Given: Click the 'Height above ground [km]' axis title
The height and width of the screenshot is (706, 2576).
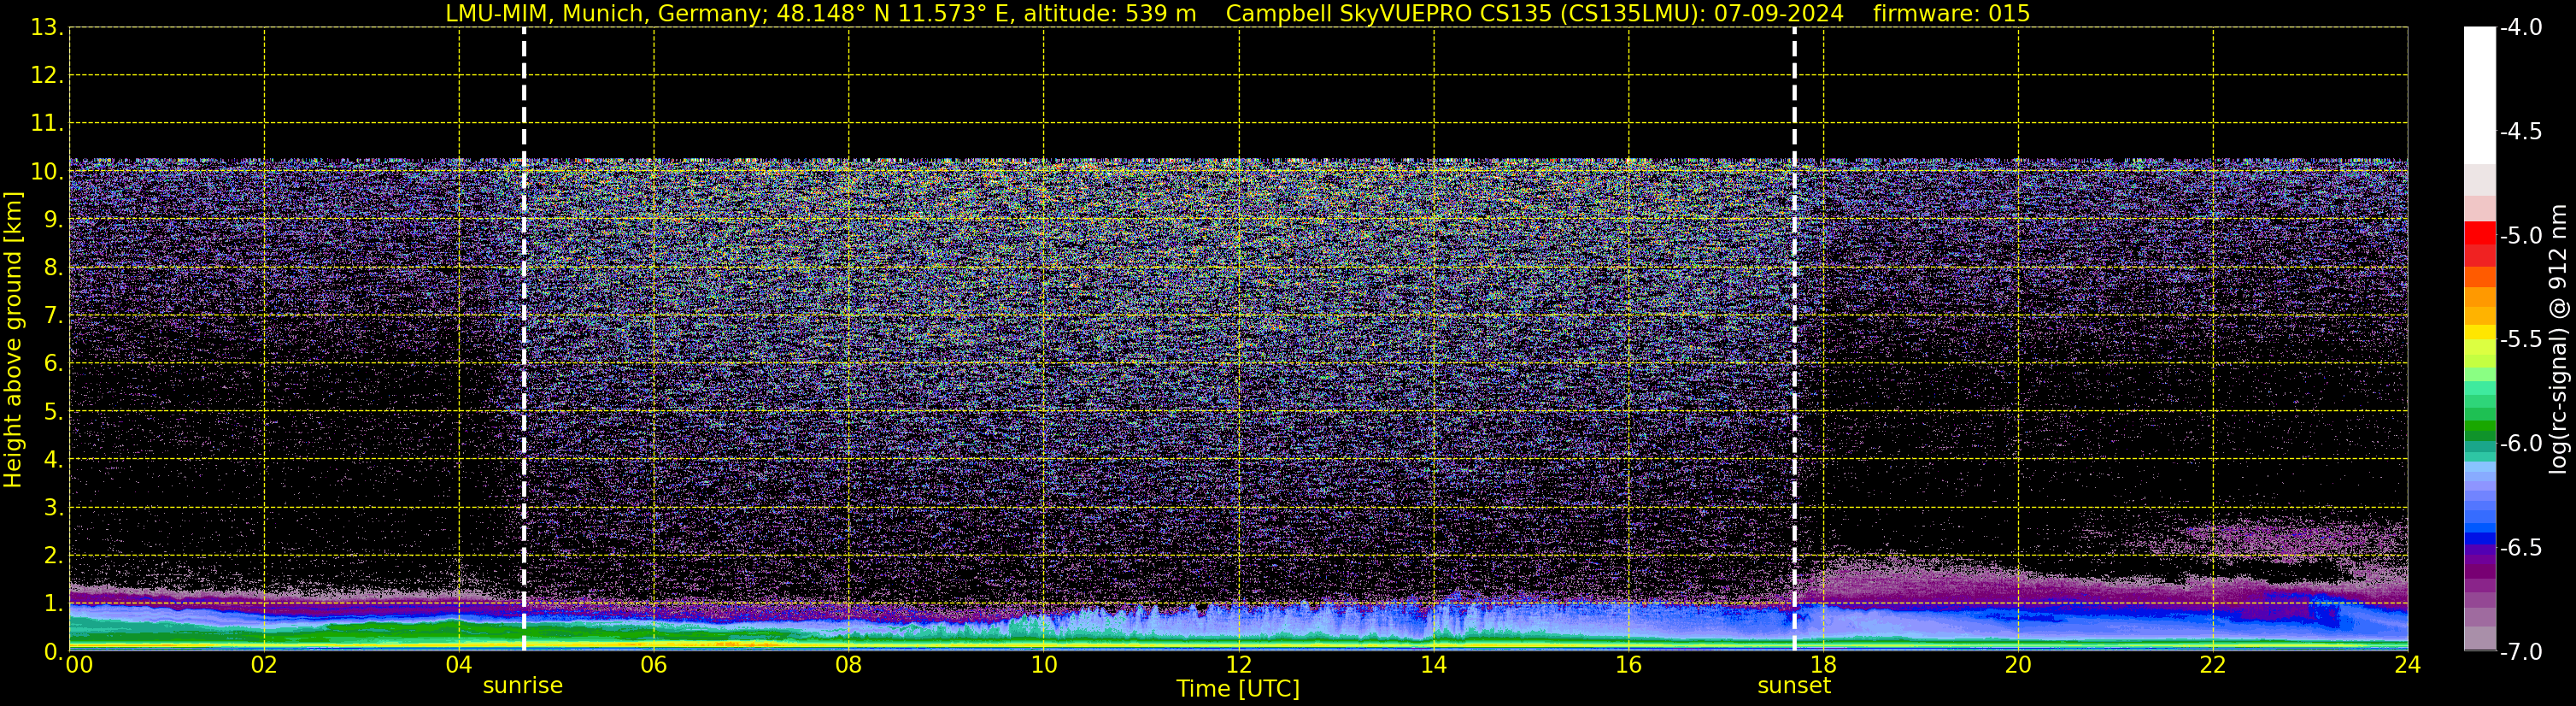Looking at the screenshot, I should click(13, 340).
